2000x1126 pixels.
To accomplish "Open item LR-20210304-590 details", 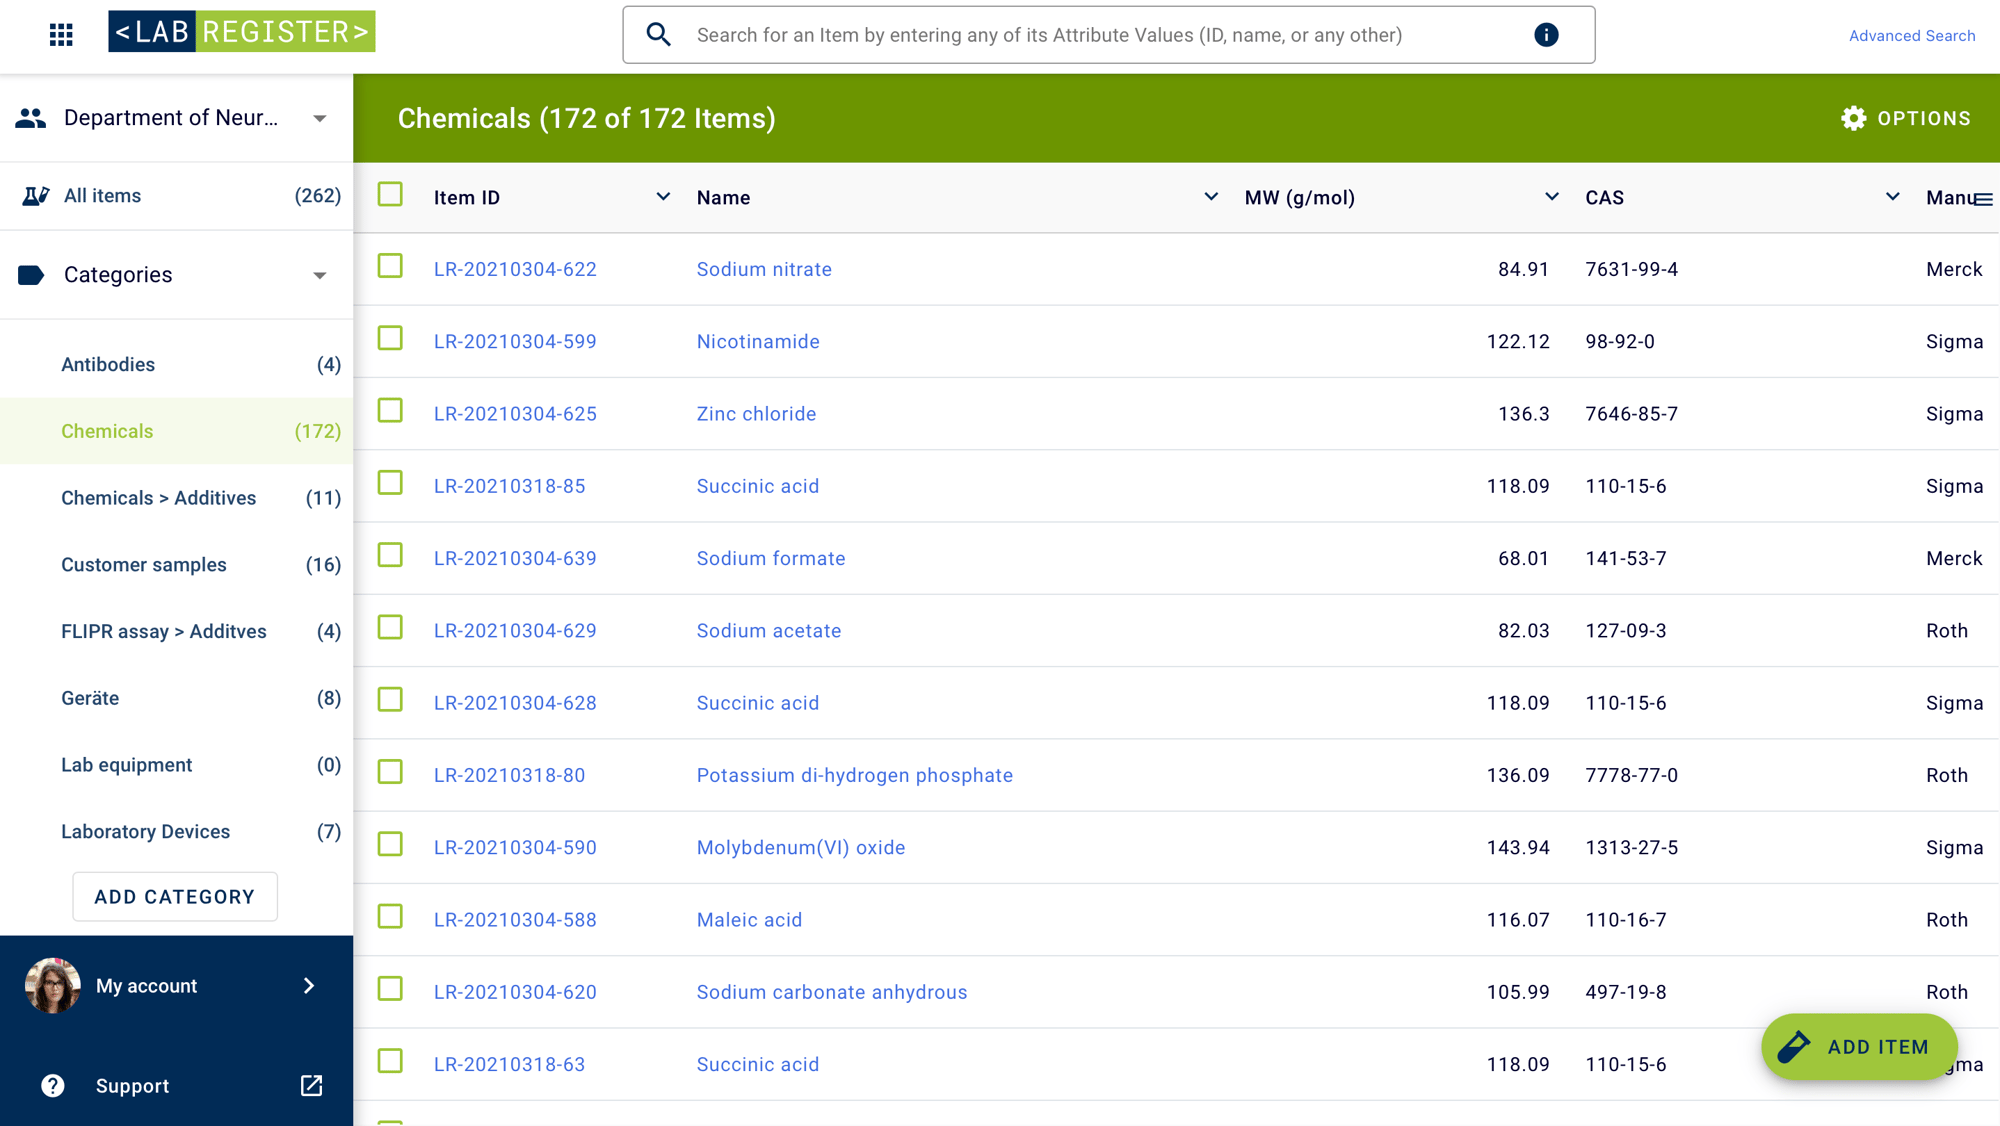I will (515, 847).
